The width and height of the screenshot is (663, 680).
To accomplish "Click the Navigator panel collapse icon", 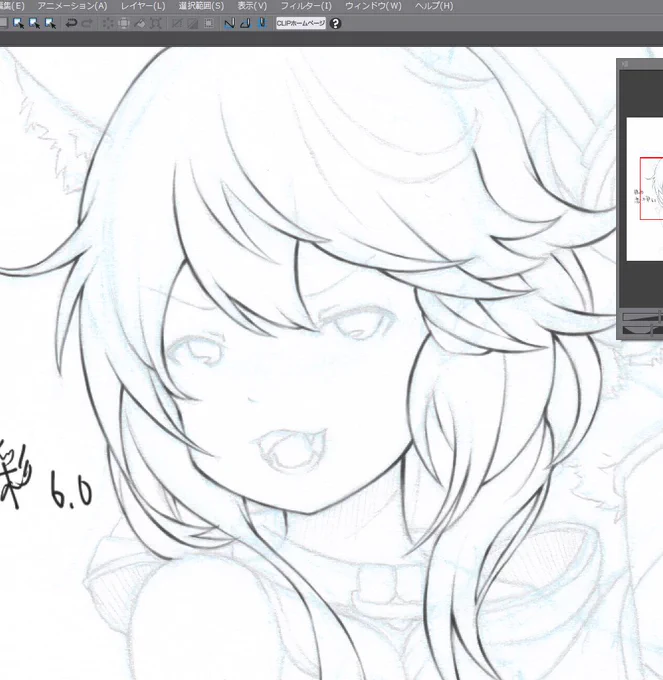I will coord(624,64).
